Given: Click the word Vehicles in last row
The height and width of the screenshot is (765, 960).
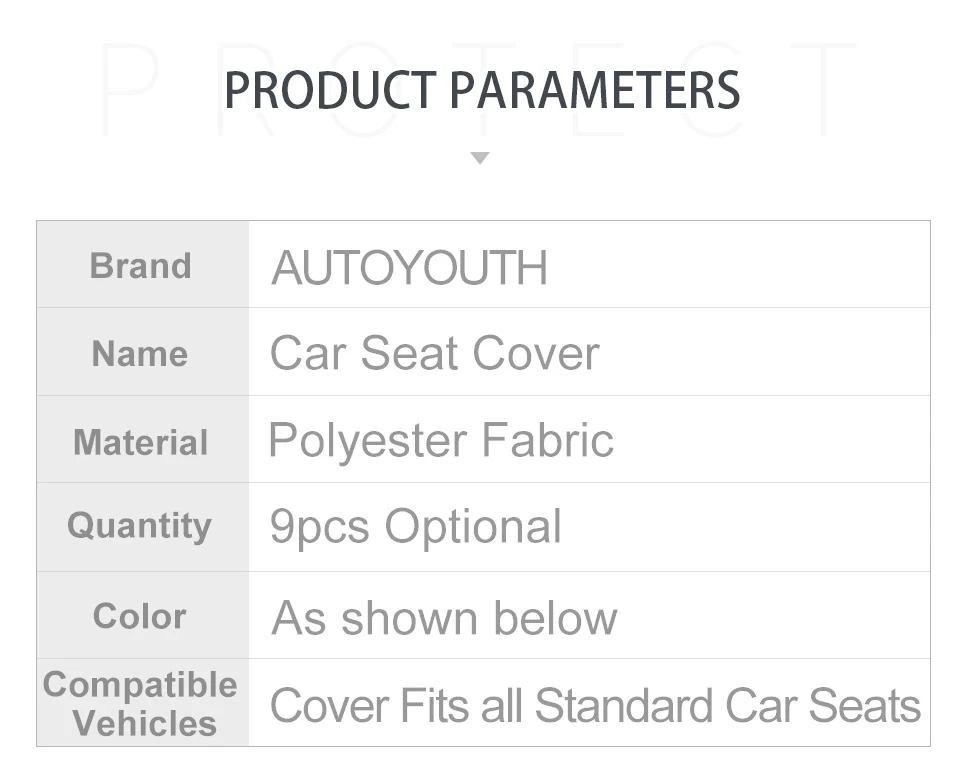Looking at the screenshot, I should 145,723.
